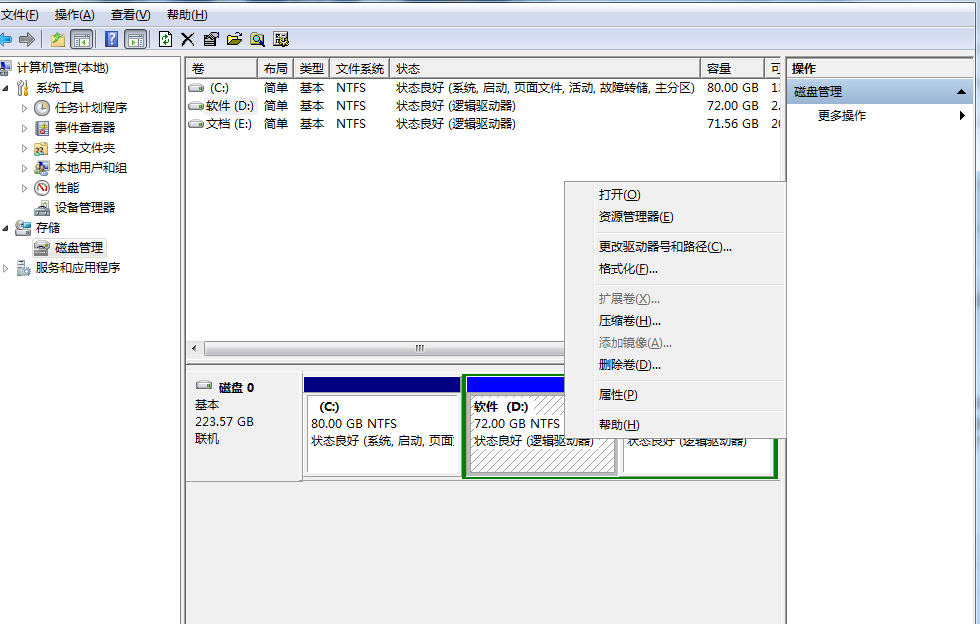Viewport: 980px width, 628px height.
Task: Select 共享文件夹 in the tree
Action: tap(85, 147)
